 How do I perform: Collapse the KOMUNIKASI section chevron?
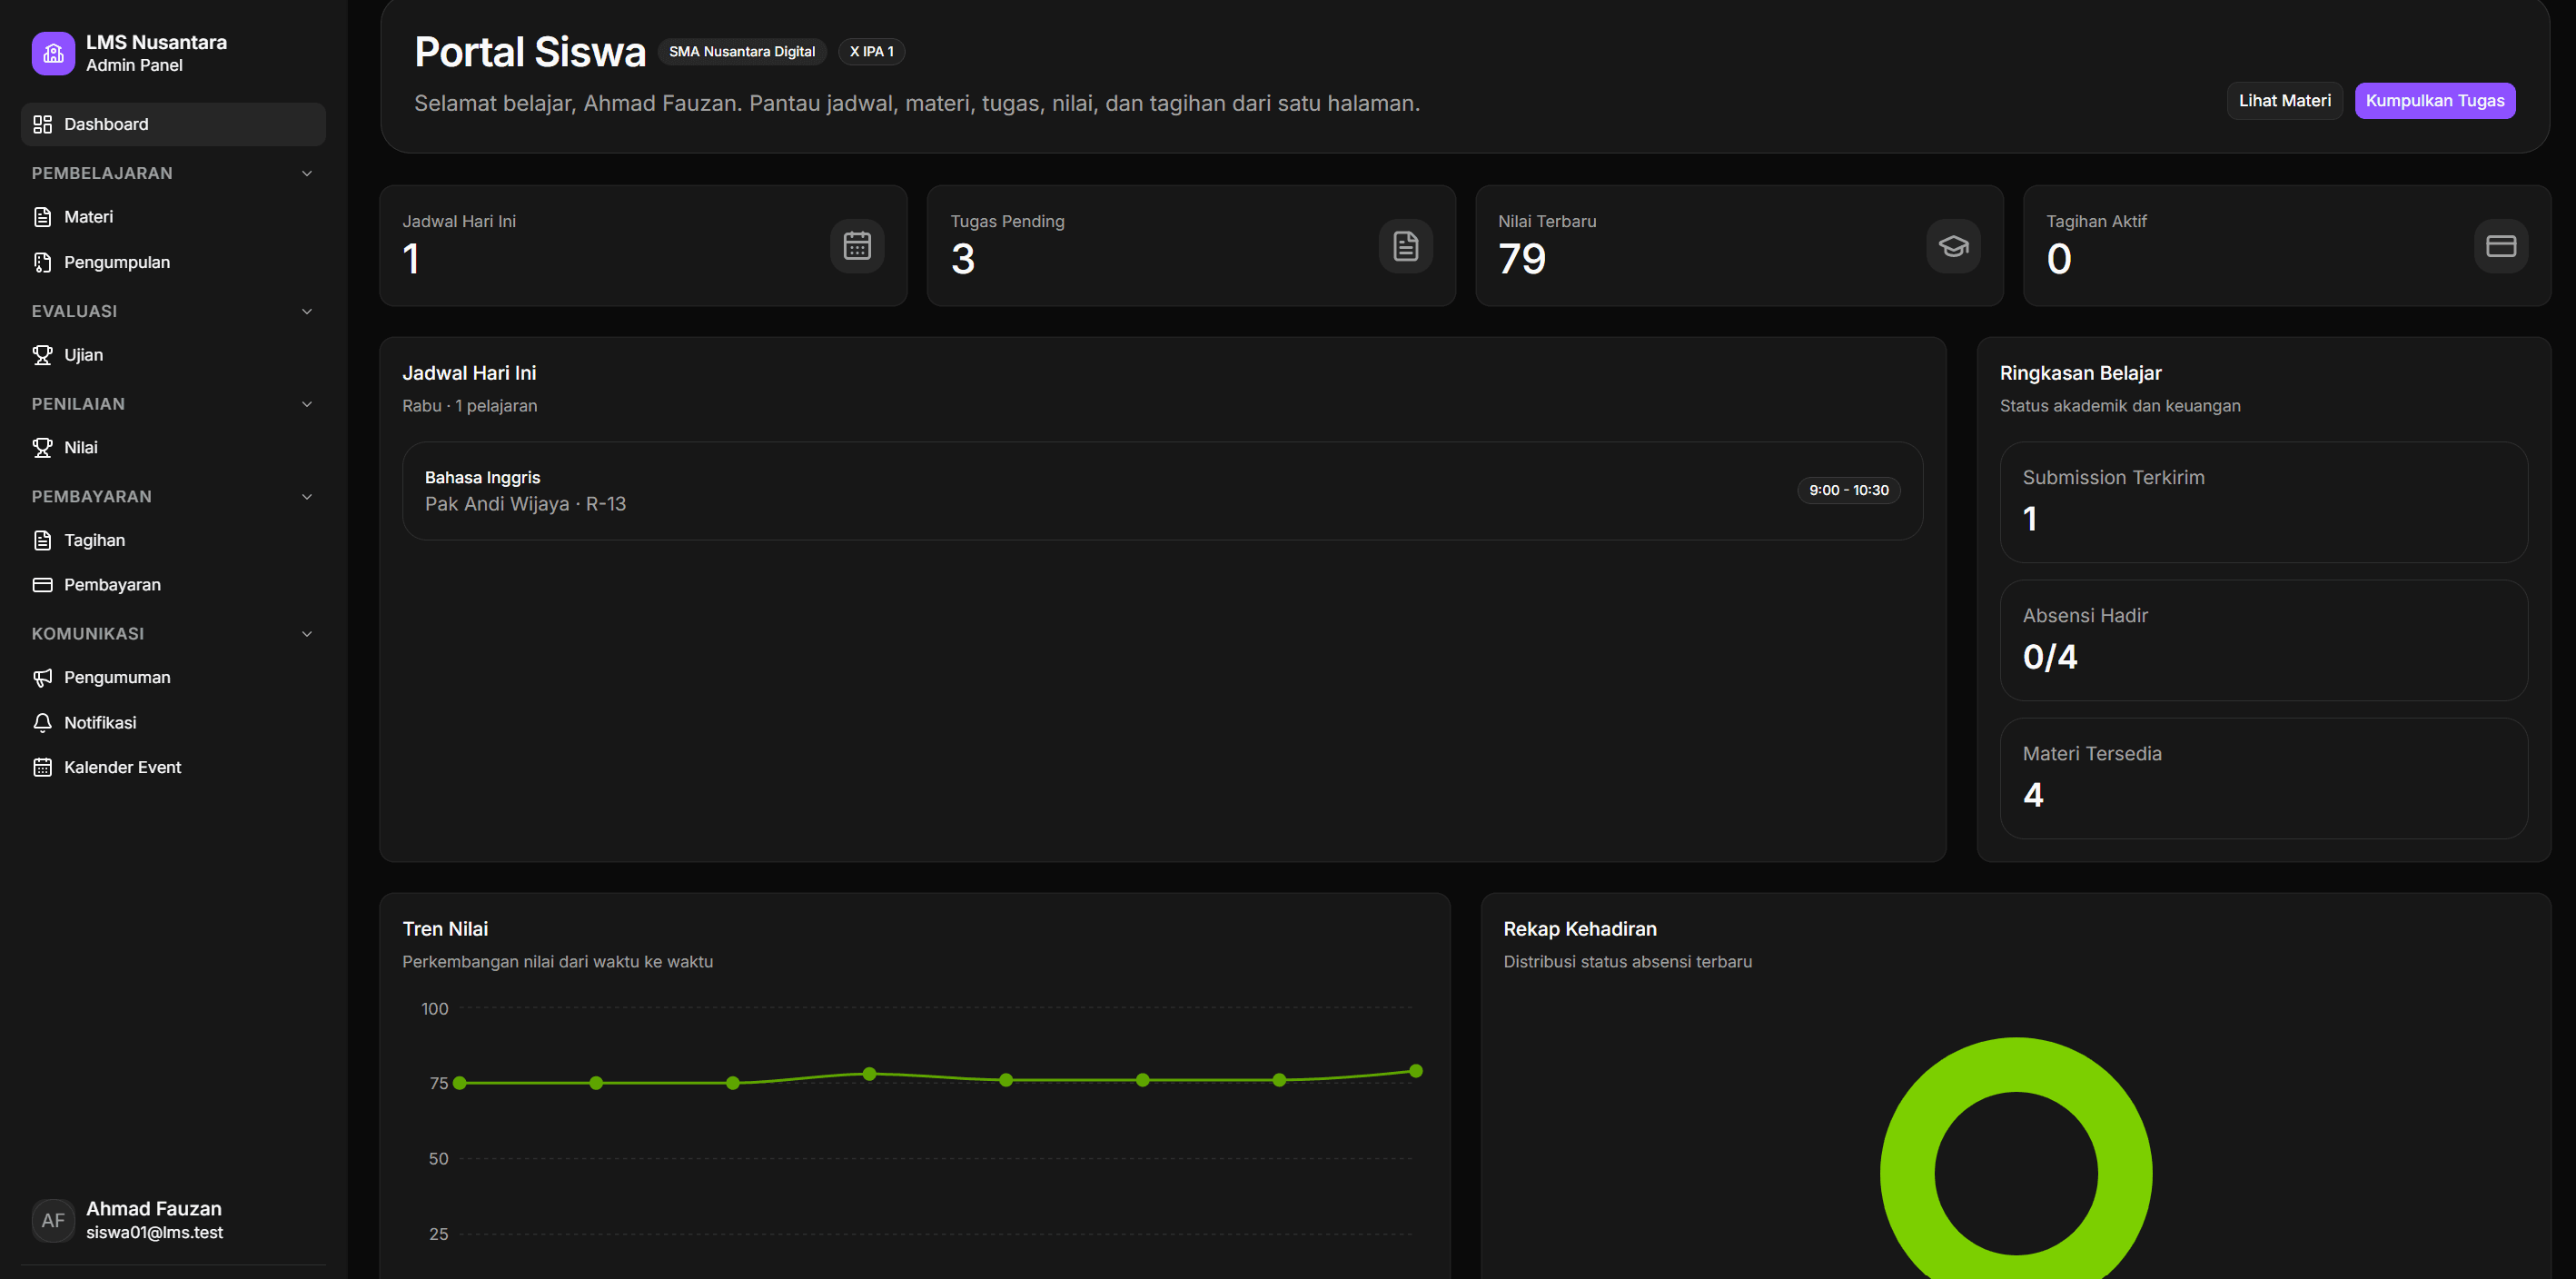point(307,634)
